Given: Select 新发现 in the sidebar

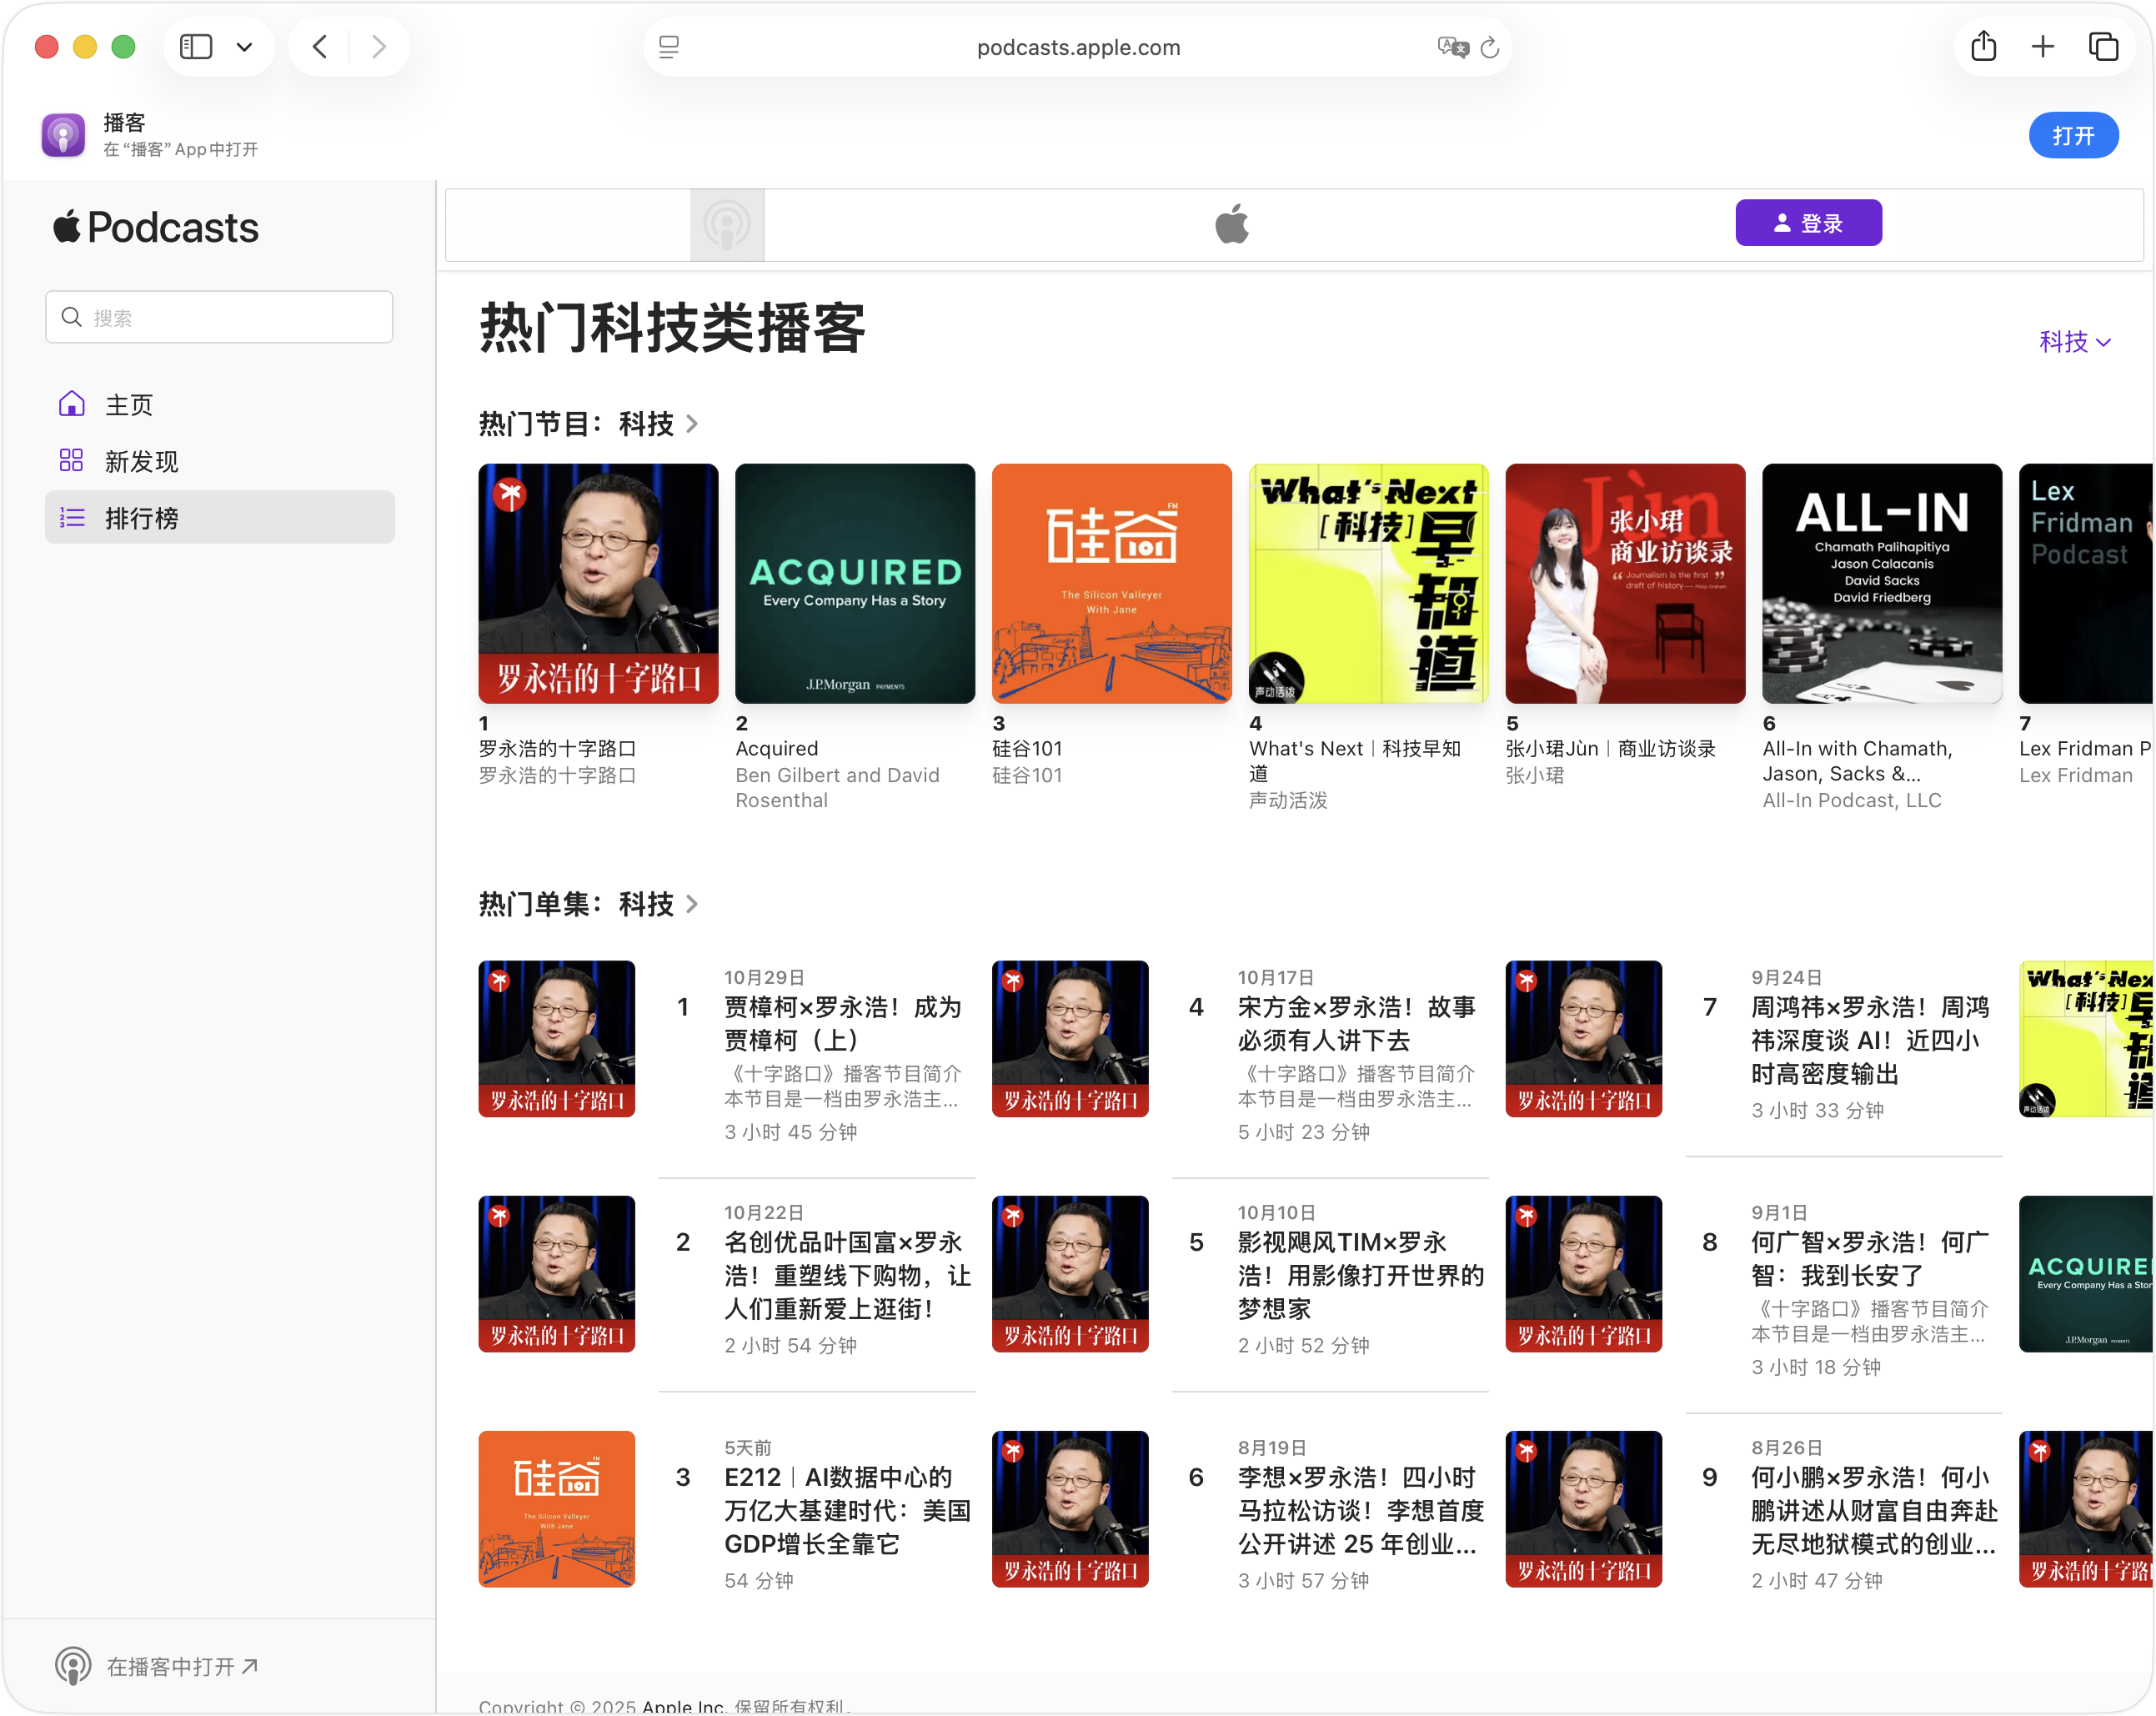Looking at the screenshot, I should tap(141, 461).
